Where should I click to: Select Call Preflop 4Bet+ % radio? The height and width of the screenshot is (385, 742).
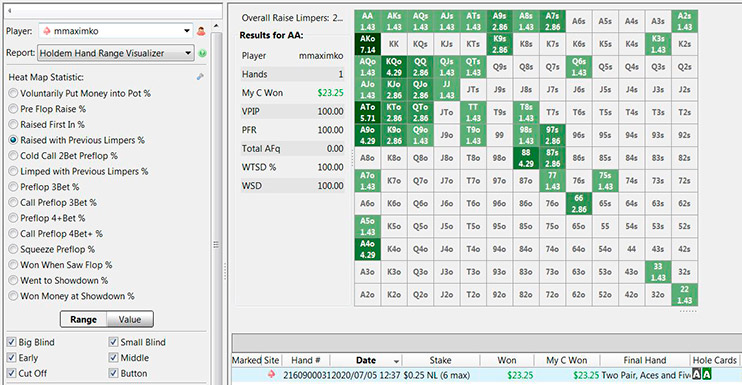[13, 234]
